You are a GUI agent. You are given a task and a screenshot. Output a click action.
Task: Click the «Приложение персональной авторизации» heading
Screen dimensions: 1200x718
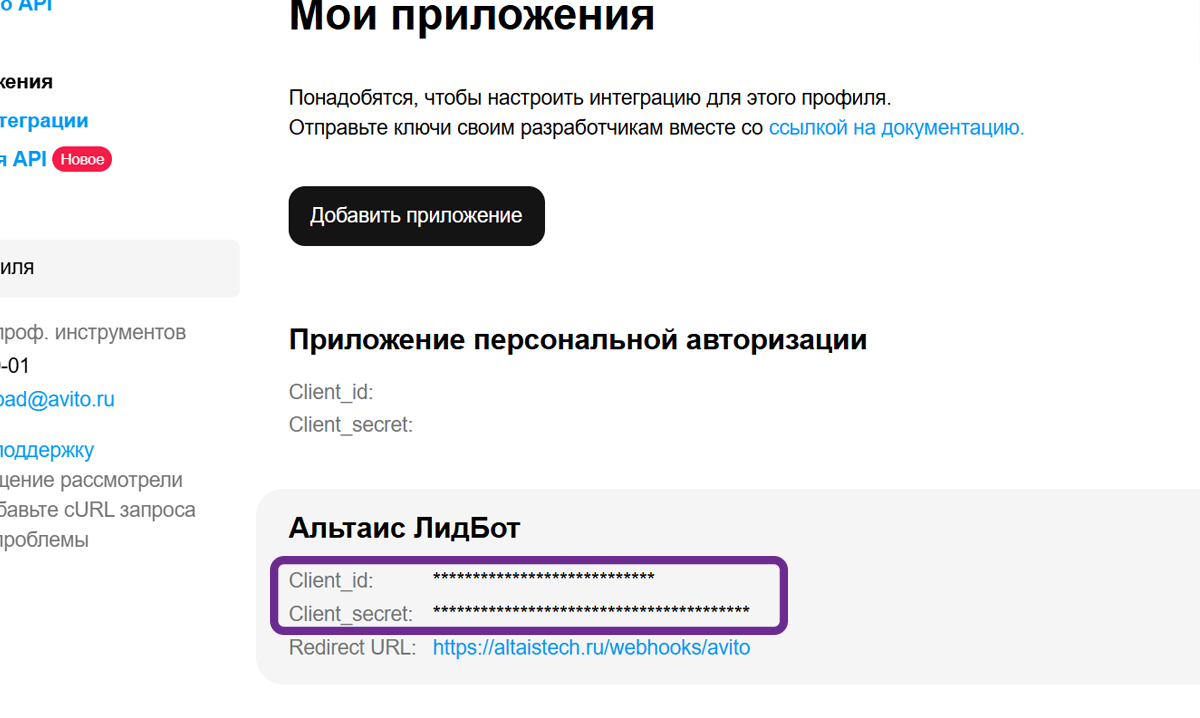577,339
